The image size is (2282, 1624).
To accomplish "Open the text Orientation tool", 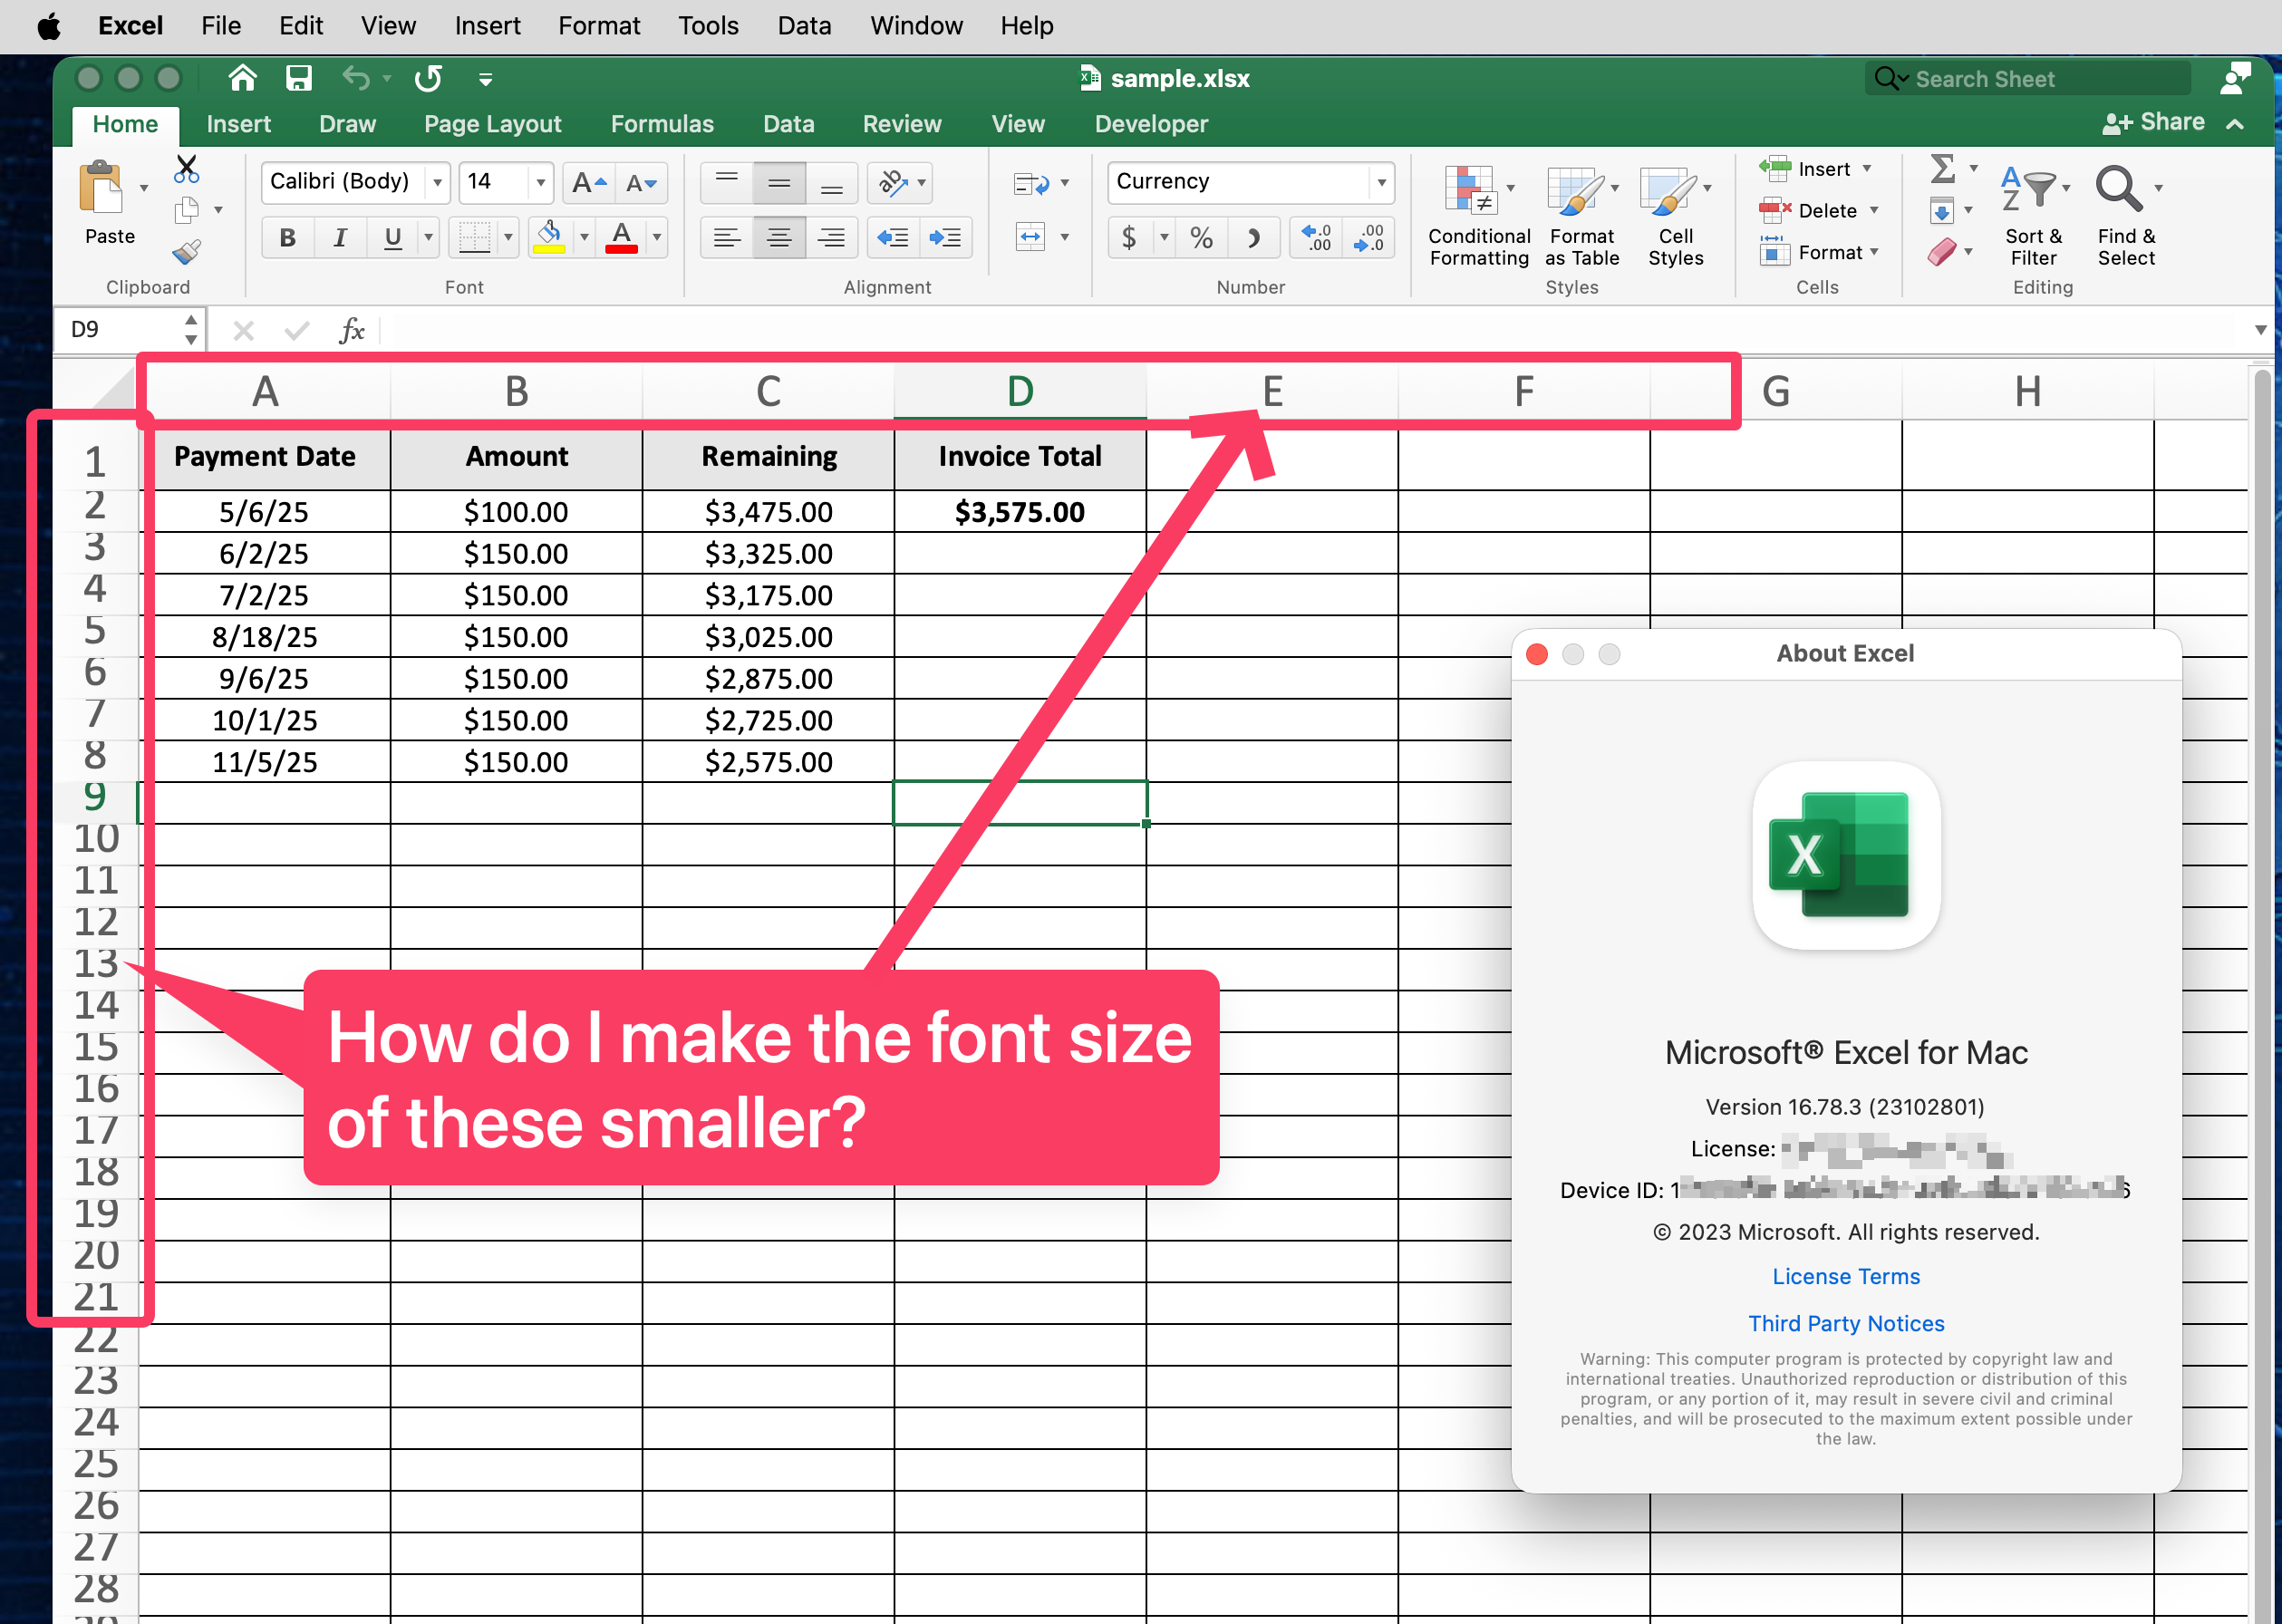I will pyautogui.click(x=893, y=182).
